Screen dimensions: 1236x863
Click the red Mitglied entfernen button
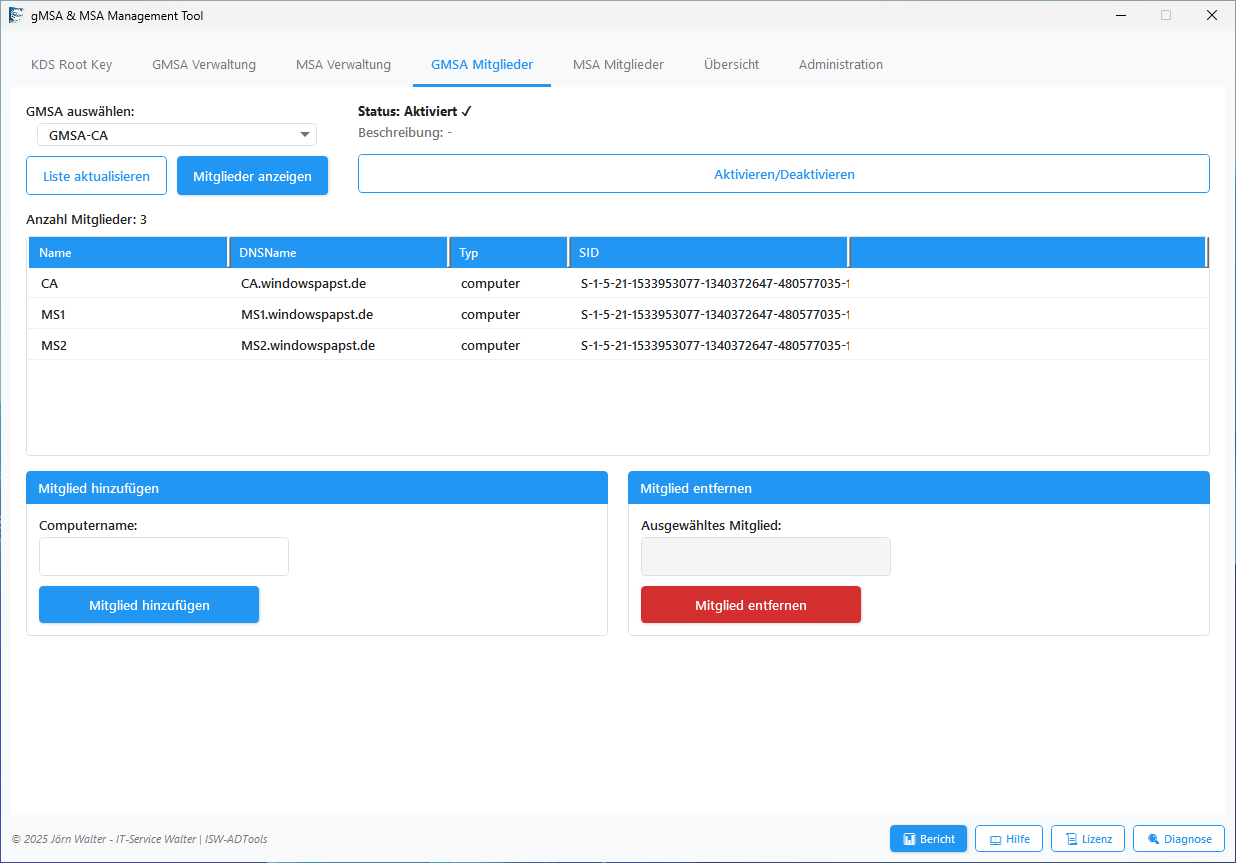coord(750,605)
